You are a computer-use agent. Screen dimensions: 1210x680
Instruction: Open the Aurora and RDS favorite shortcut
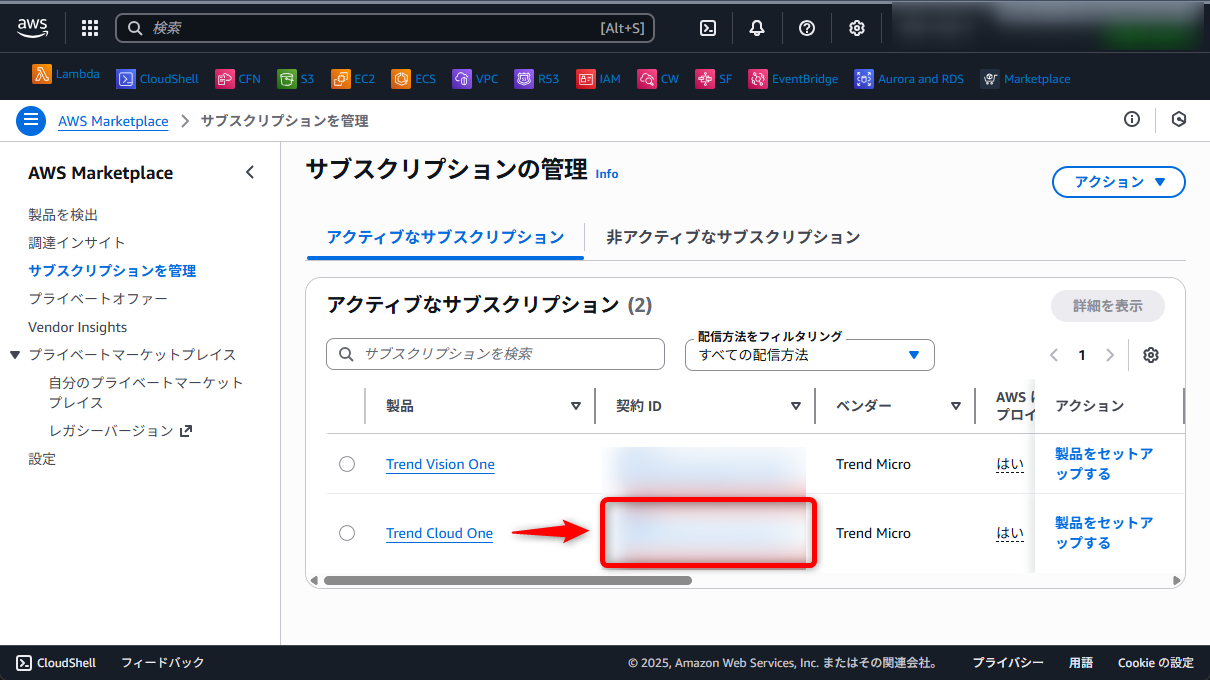[x=909, y=79]
